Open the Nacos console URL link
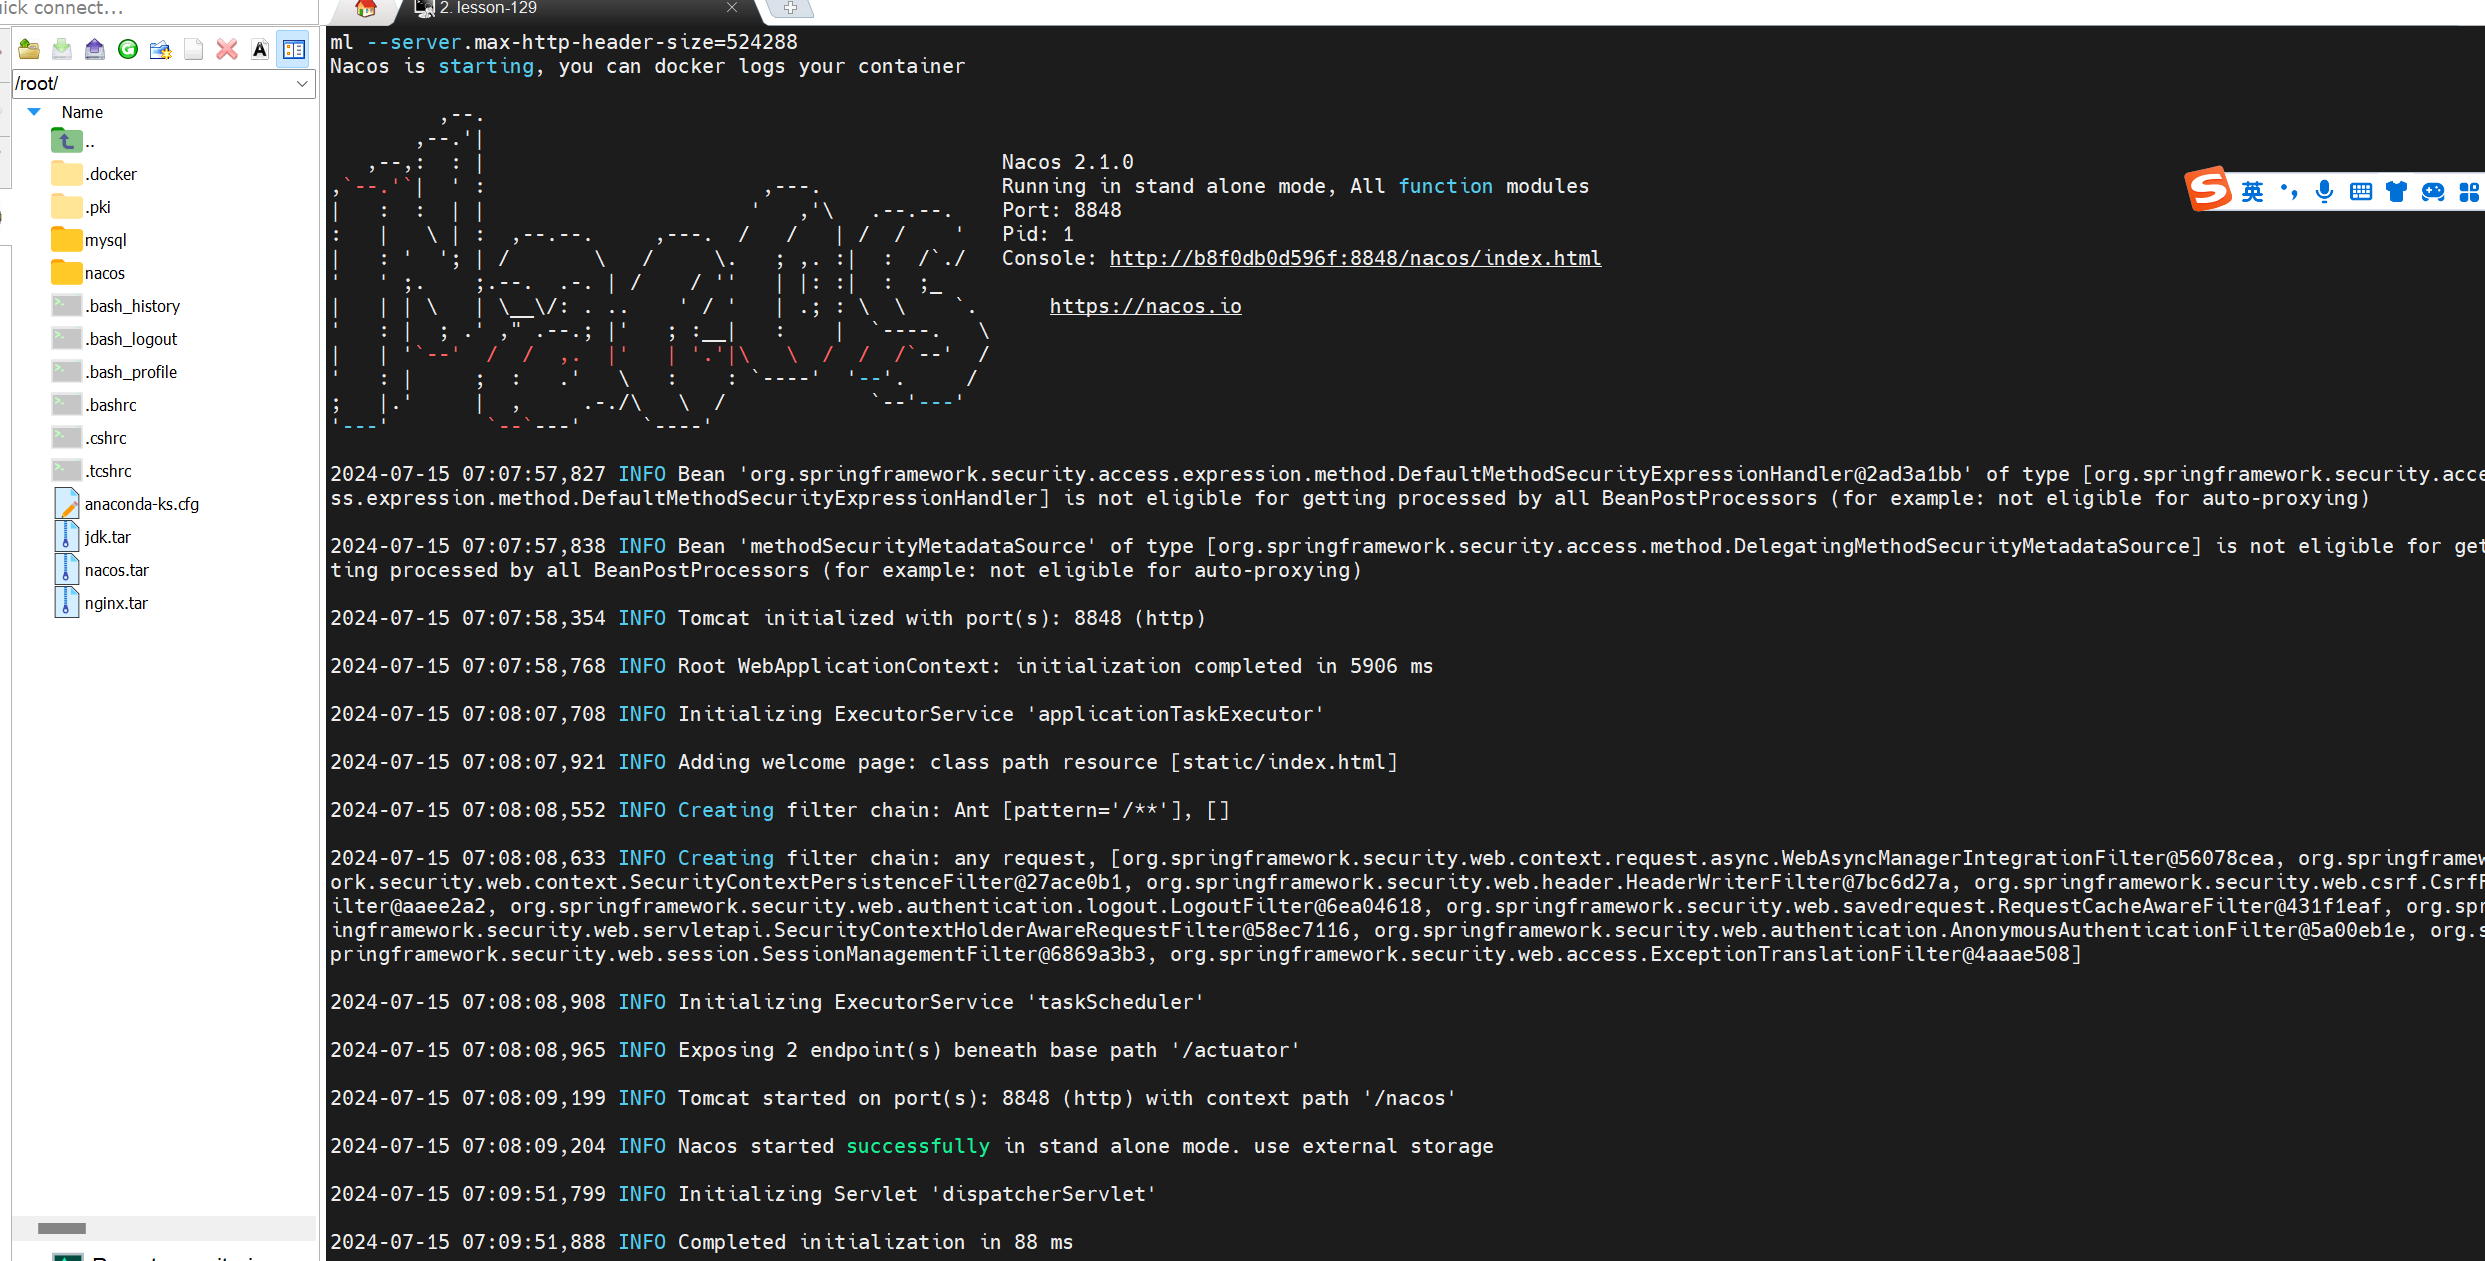The height and width of the screenshot is (1261, 2485). point(1355,258)
